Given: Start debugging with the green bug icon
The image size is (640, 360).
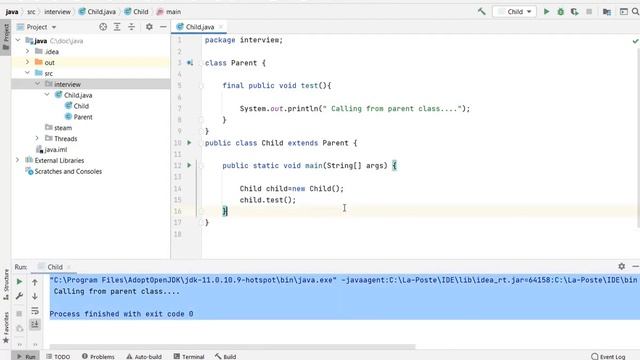Looking at the screenshot, I should coord(561,12).
